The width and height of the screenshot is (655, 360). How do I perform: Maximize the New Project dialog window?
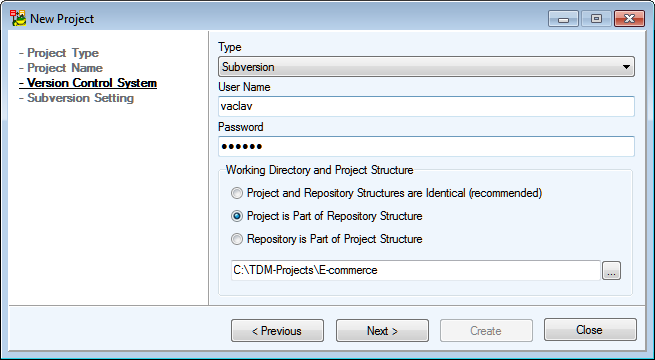[x=596, y=19]
